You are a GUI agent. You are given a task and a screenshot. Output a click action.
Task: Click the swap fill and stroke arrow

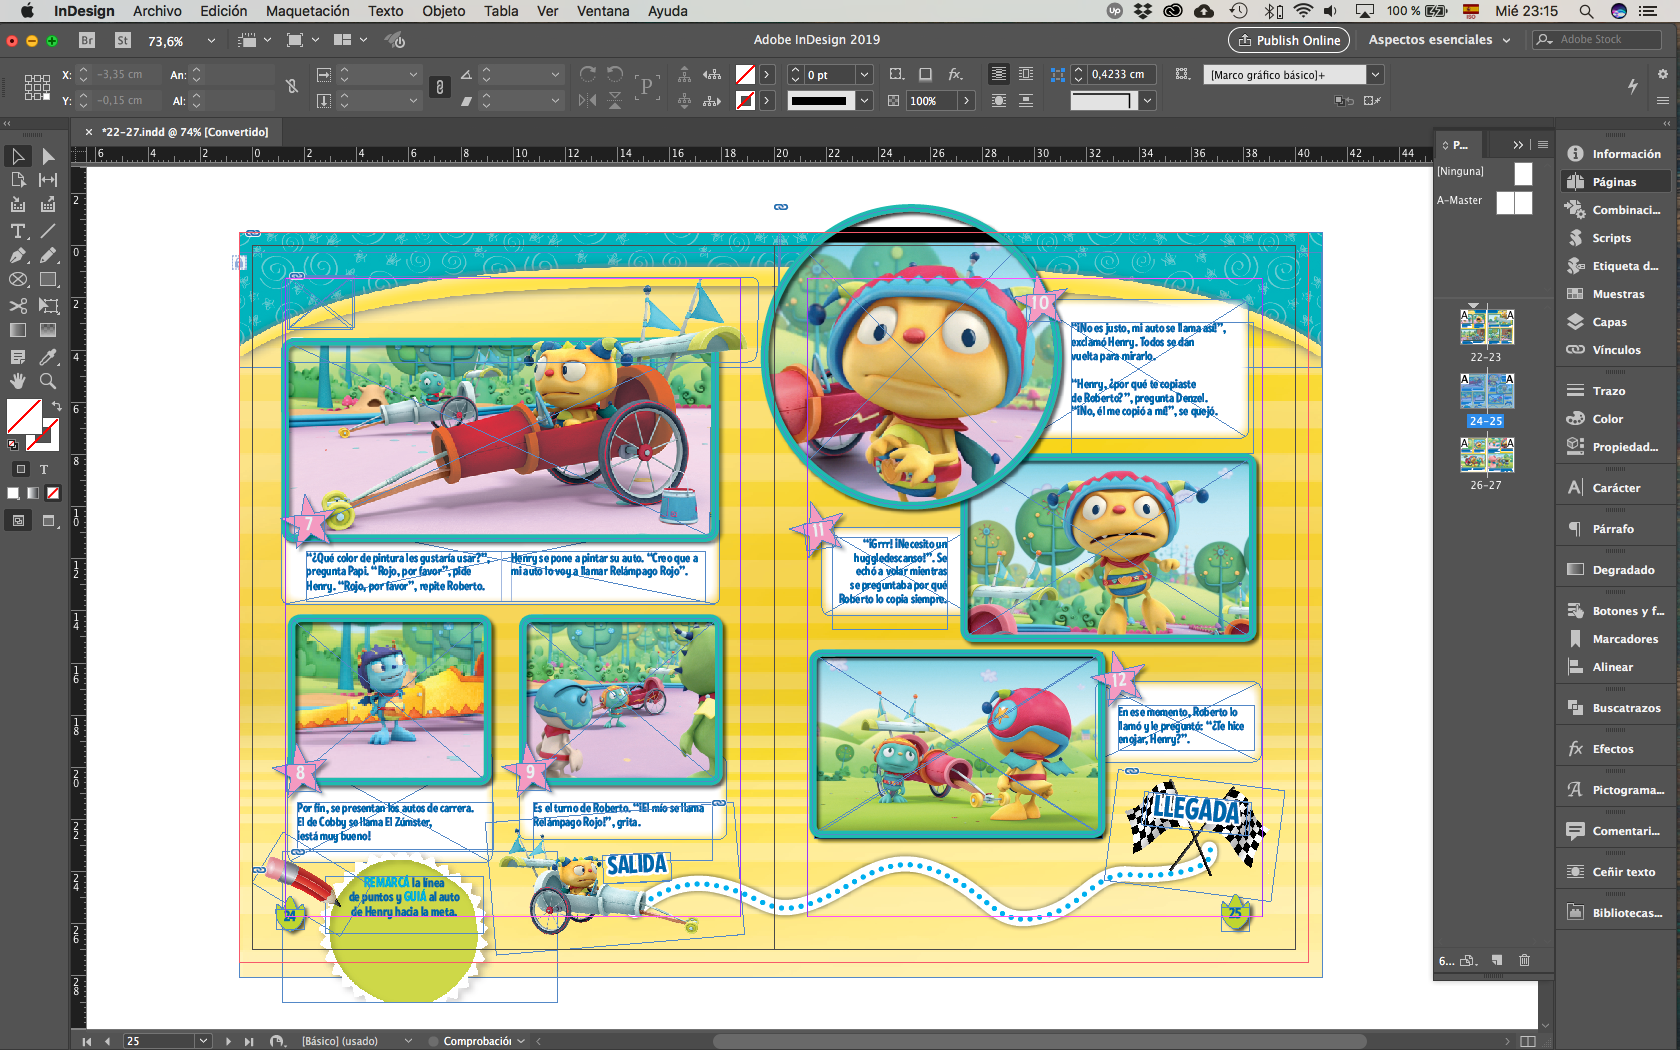tap(57, 406)
